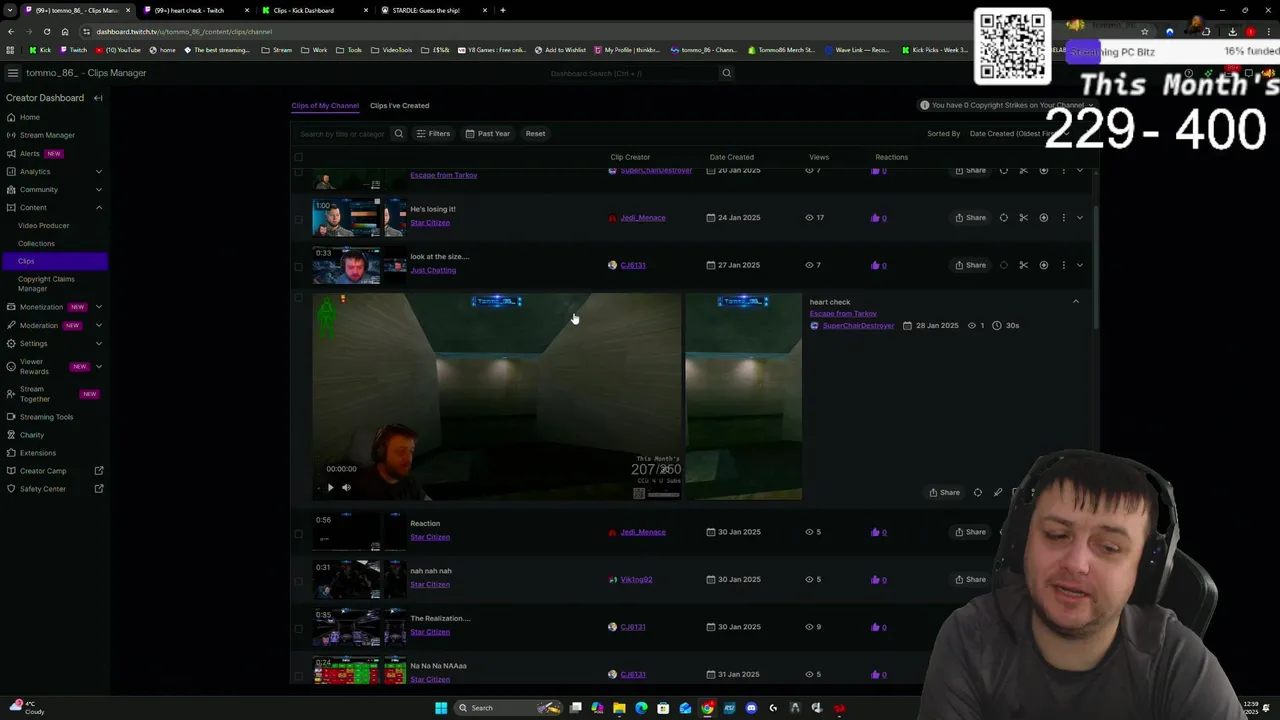Open Viktog92 creator link

coord(636,580)
